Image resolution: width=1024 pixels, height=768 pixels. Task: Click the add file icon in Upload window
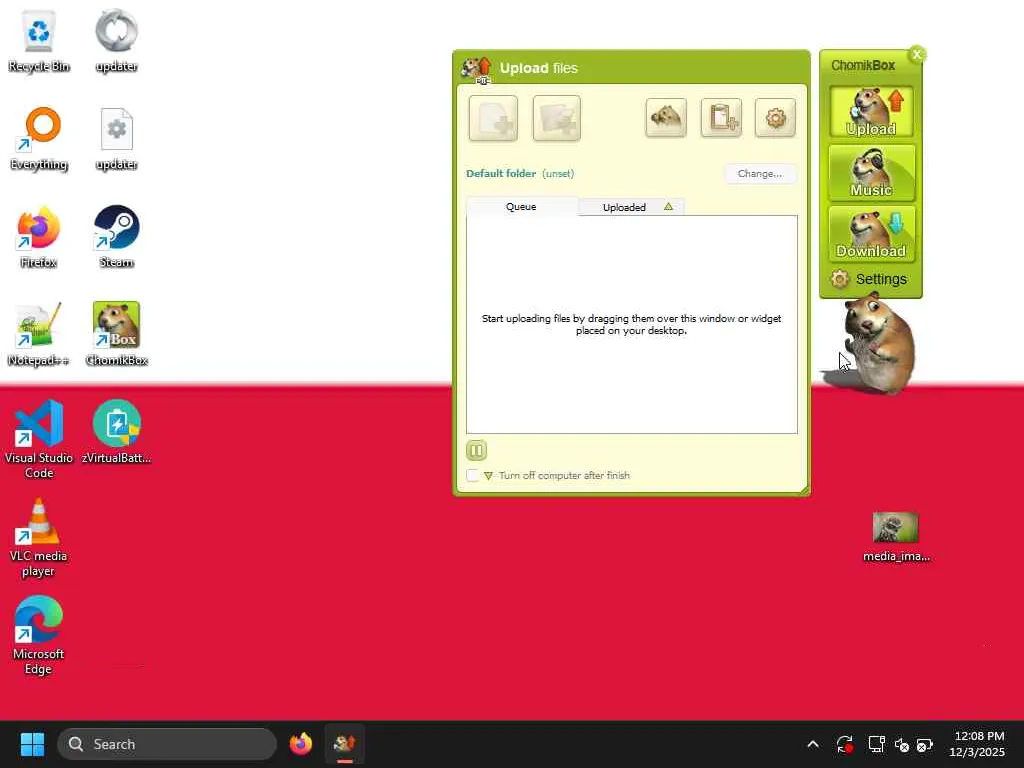coord(493,118)
